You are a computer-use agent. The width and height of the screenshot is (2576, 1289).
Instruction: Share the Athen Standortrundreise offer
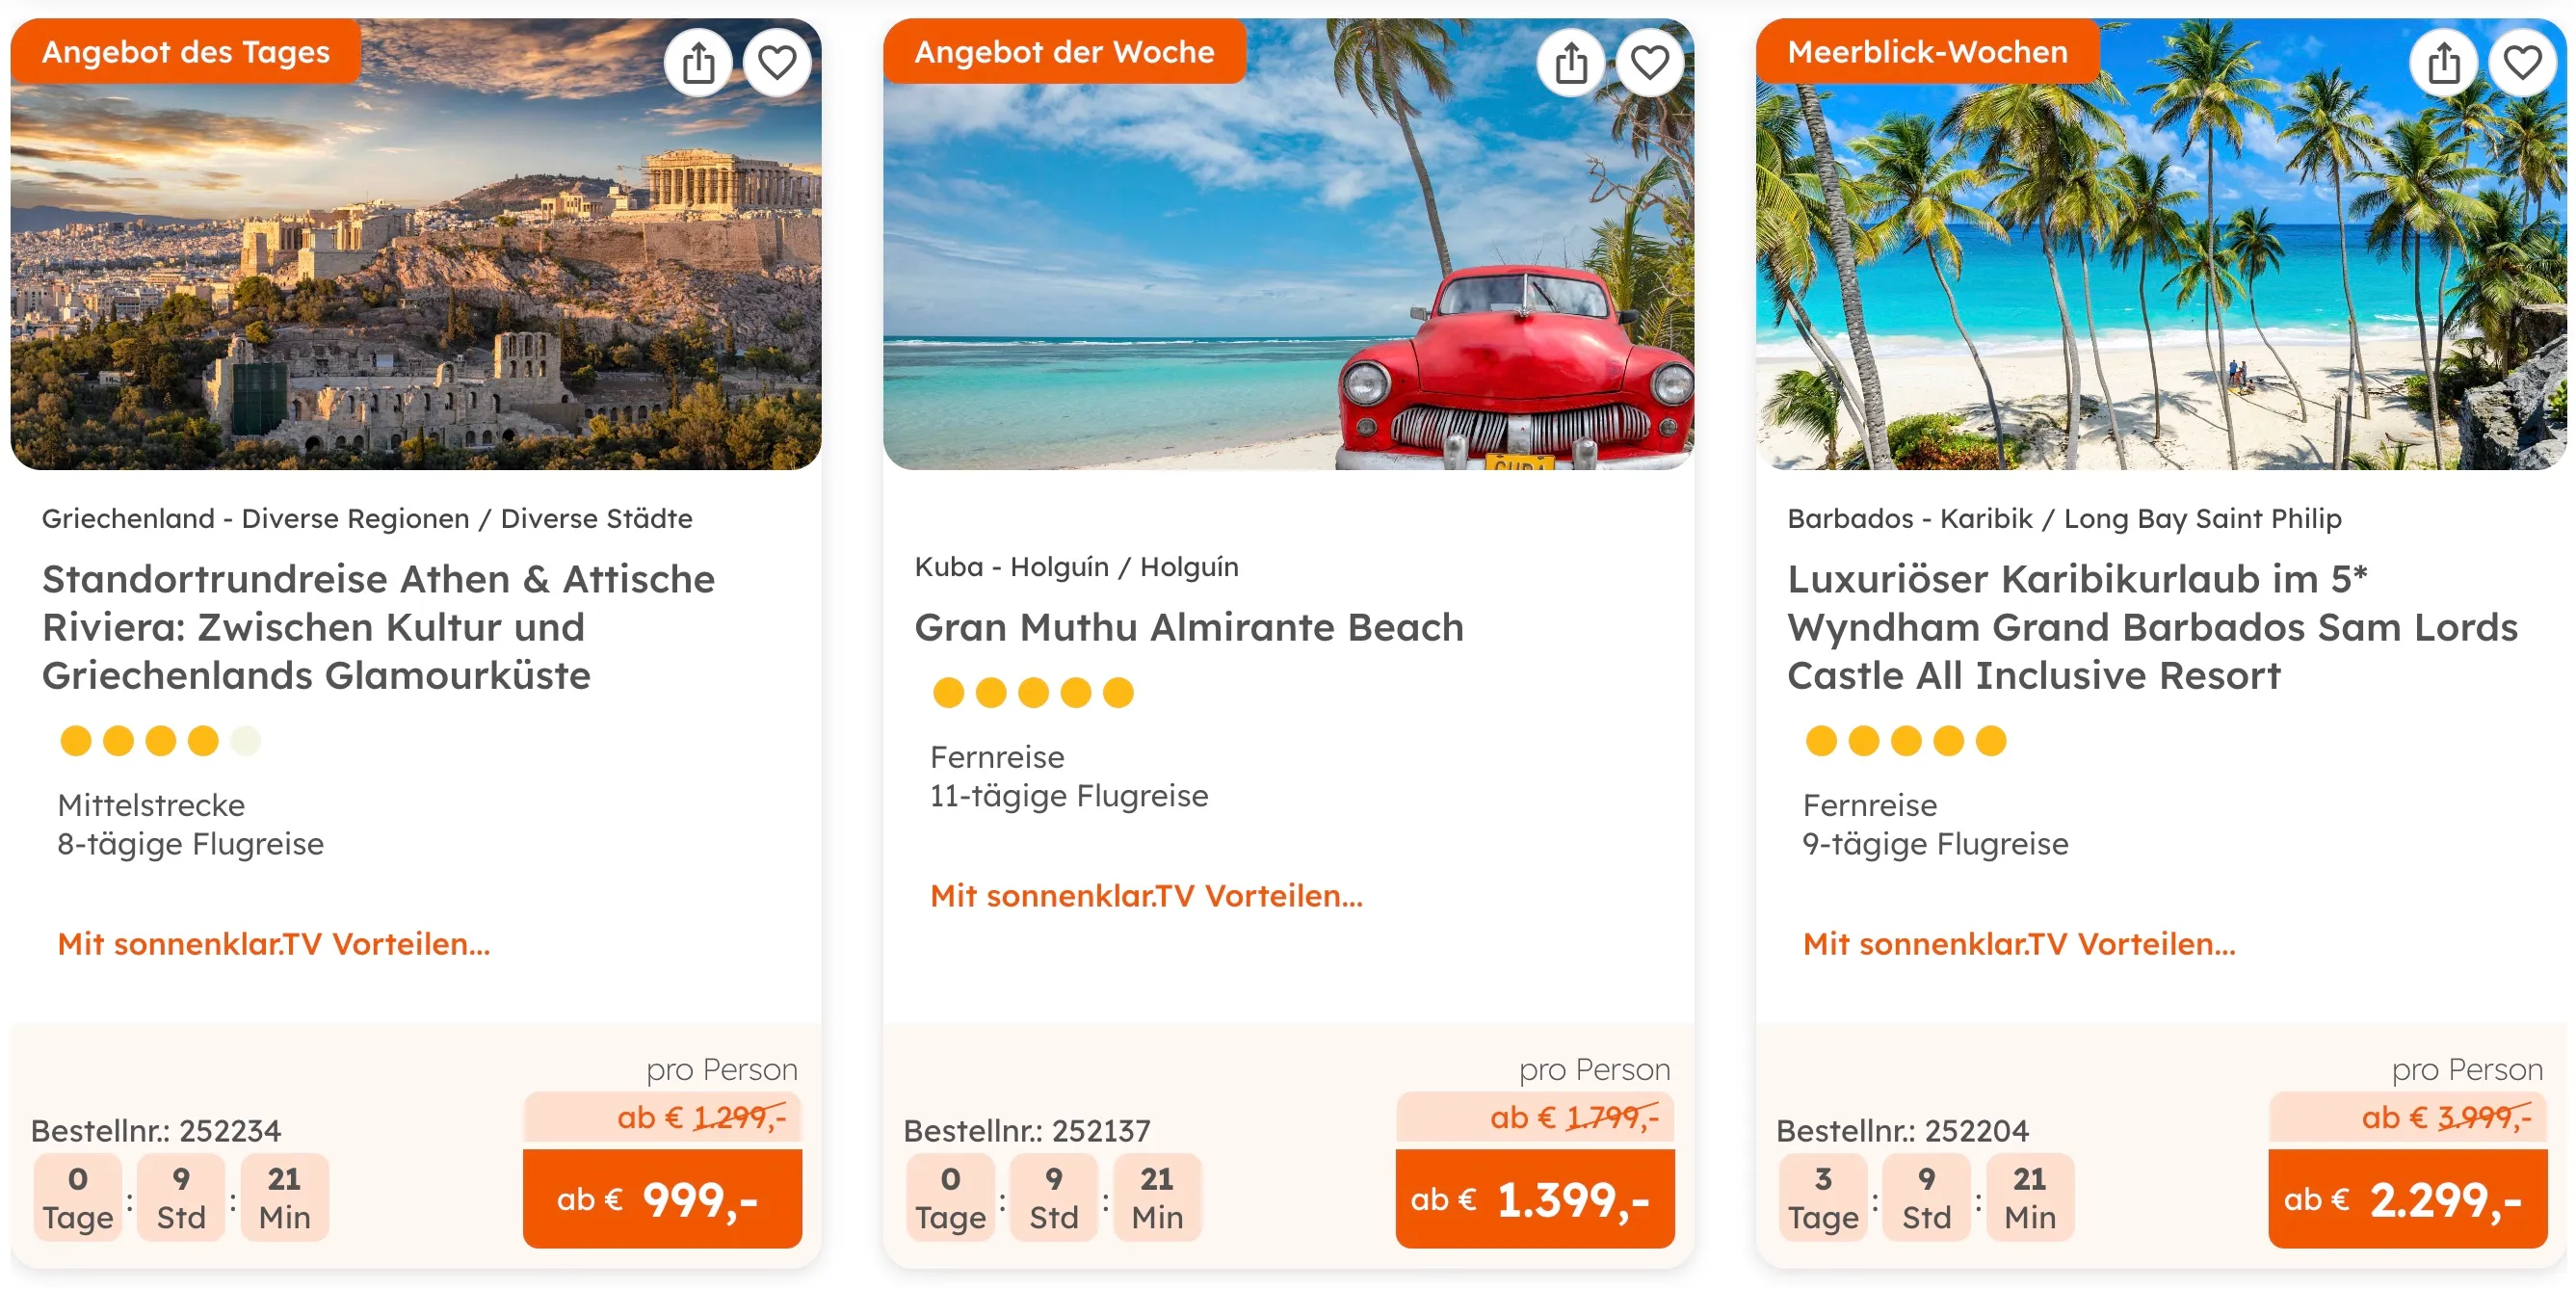[698, 64]
